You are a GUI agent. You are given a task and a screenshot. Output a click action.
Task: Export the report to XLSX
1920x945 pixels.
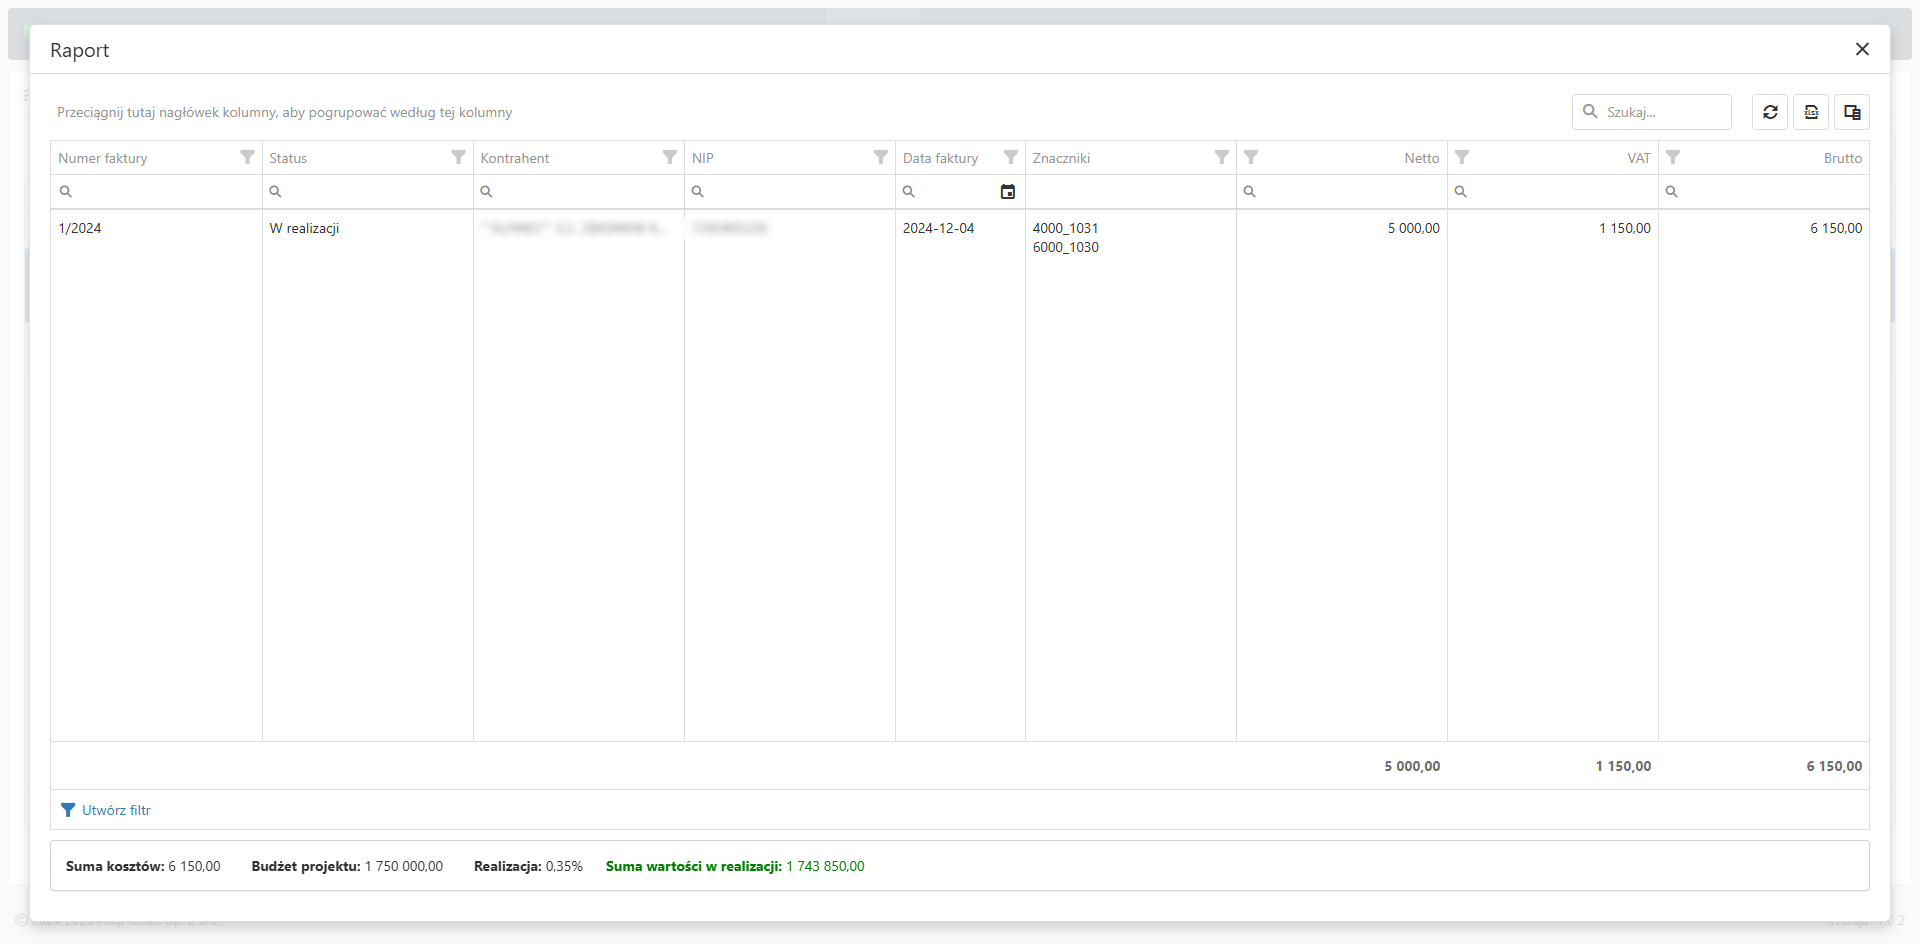[1811, 112]
